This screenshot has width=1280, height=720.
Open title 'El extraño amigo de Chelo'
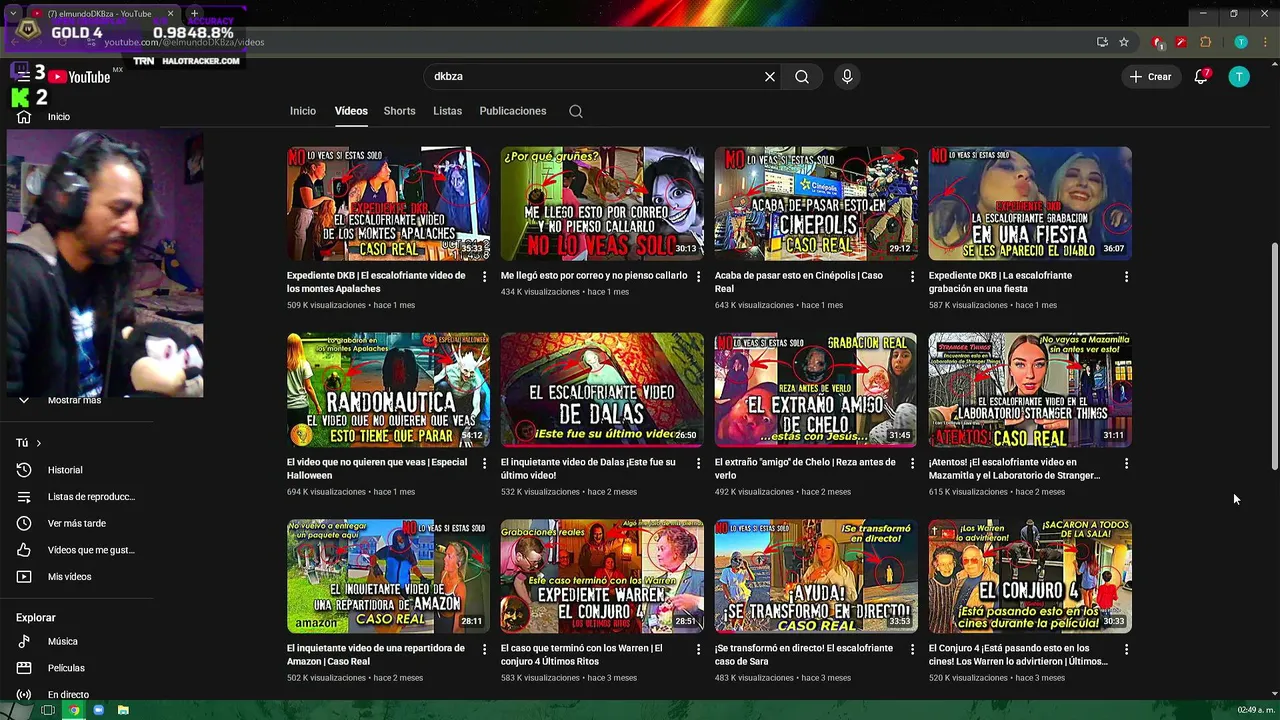(x=805, y=469)
